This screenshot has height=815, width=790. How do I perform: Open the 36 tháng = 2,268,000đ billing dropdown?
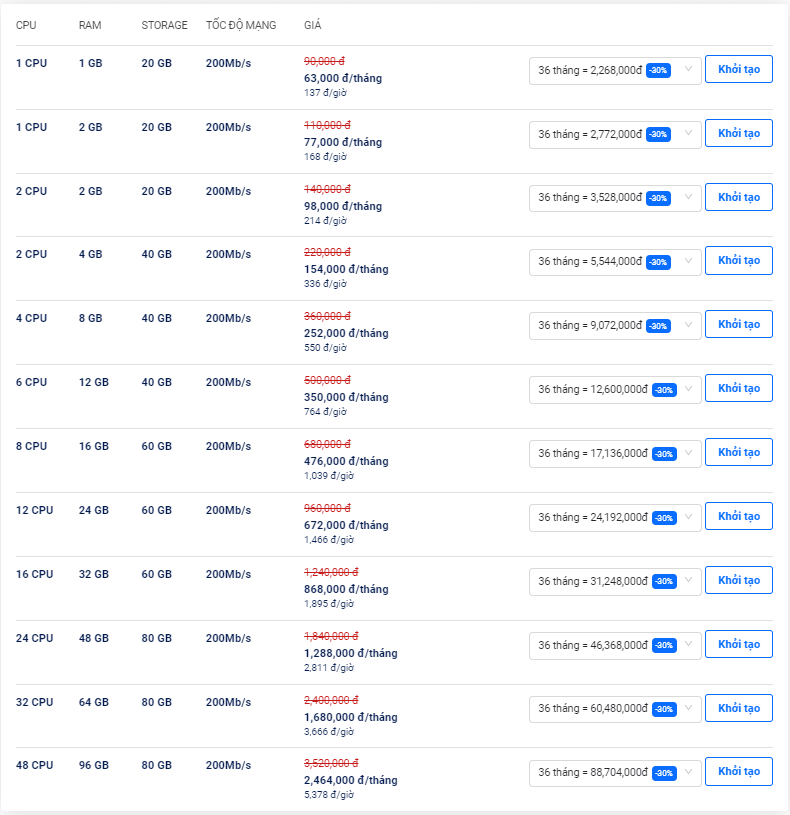click(x=615, y=70)
